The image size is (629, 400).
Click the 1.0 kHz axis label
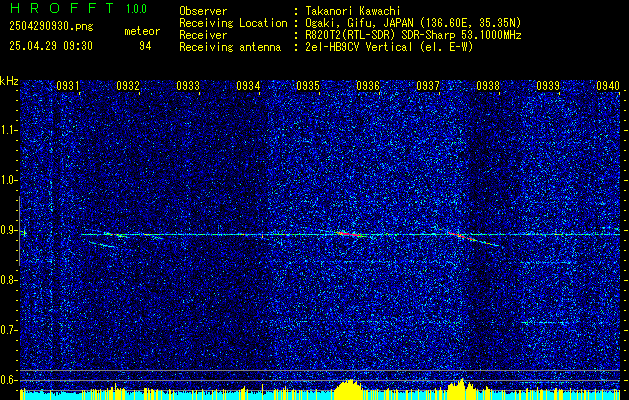9,180
